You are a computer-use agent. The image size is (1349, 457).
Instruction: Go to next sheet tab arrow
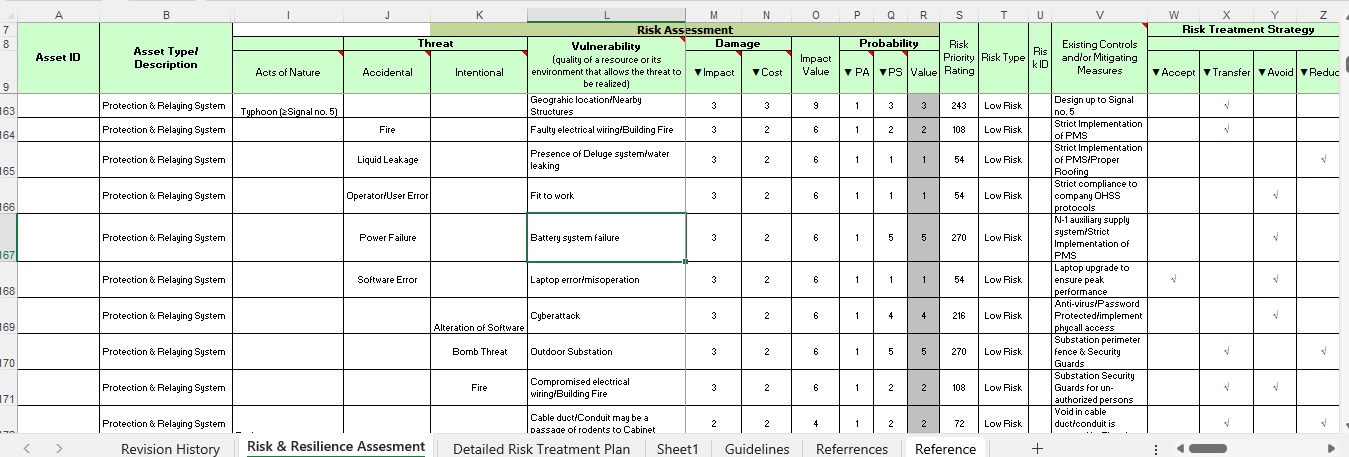59,449
